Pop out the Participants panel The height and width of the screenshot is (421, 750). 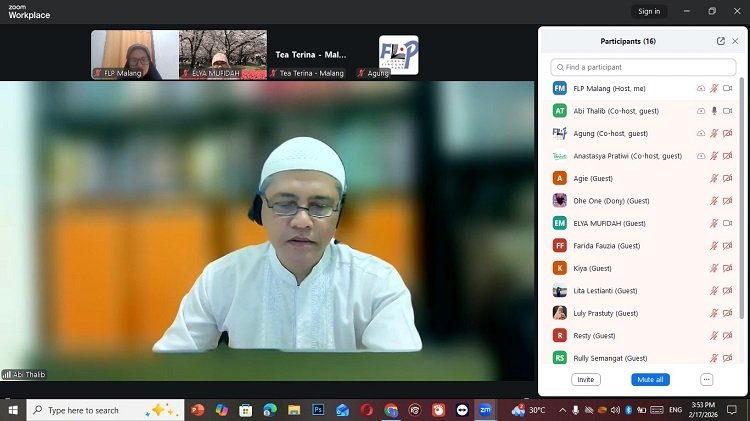(x=720, y=41)
